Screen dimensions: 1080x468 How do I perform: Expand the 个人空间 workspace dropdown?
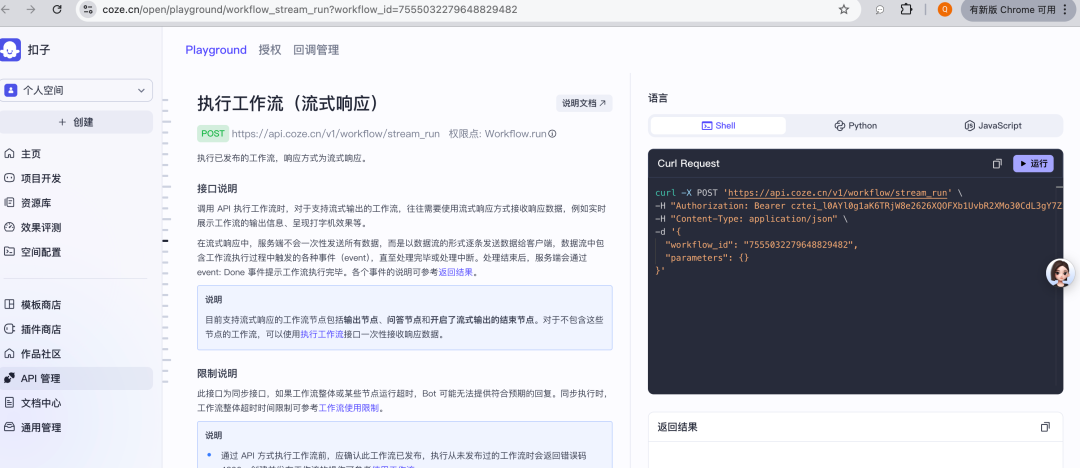(x=77, y=90)
